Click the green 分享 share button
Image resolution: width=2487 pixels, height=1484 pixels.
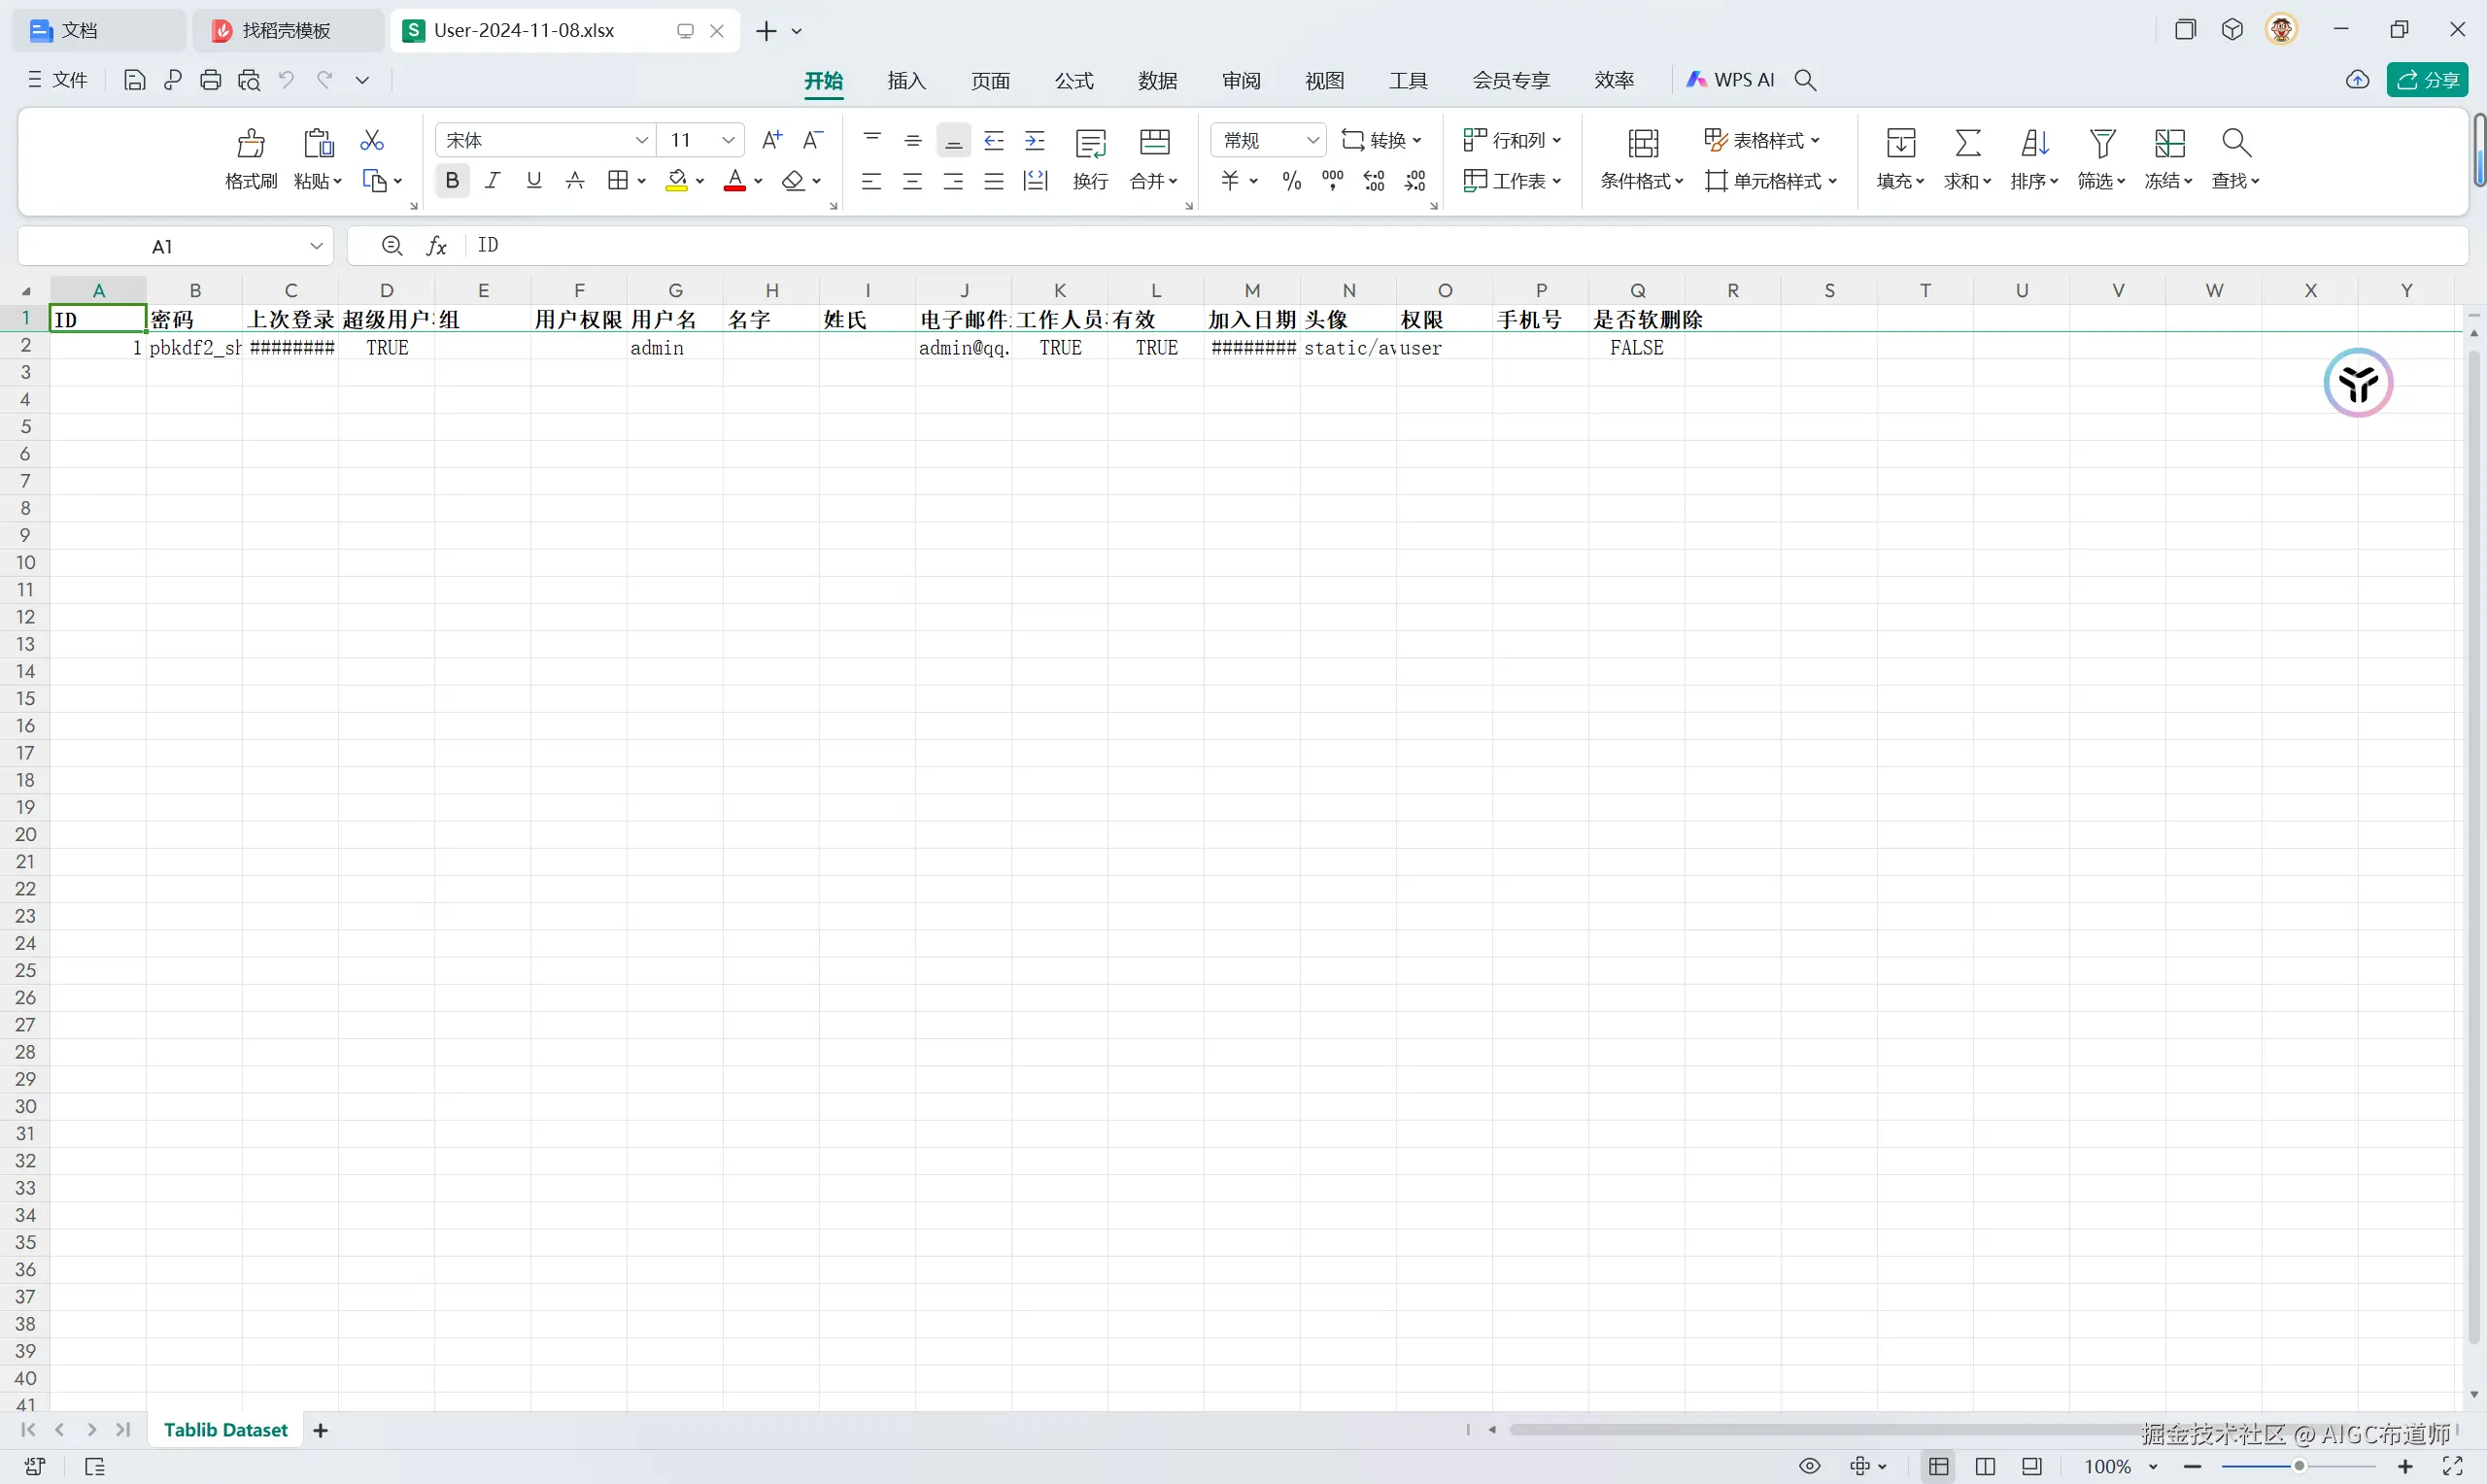[2427, 80]
